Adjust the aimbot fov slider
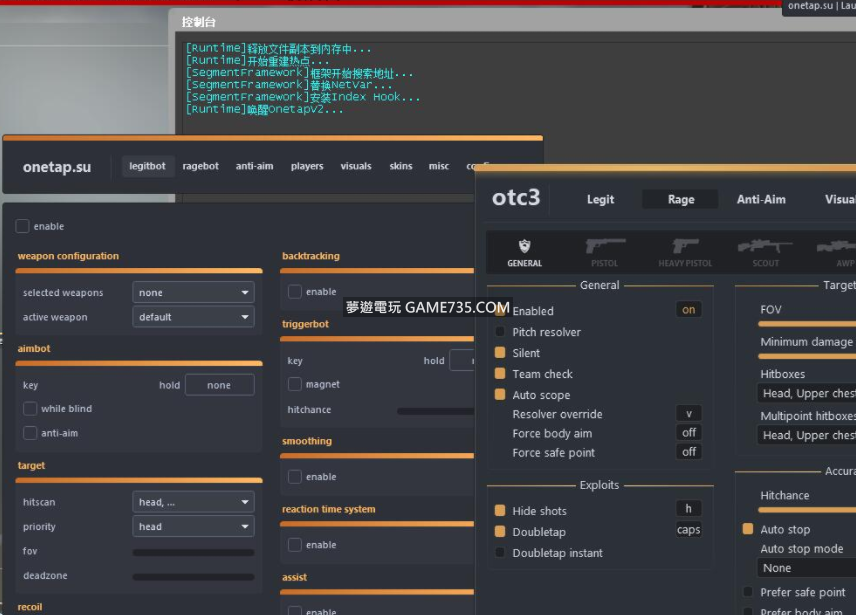 (193, 552)
